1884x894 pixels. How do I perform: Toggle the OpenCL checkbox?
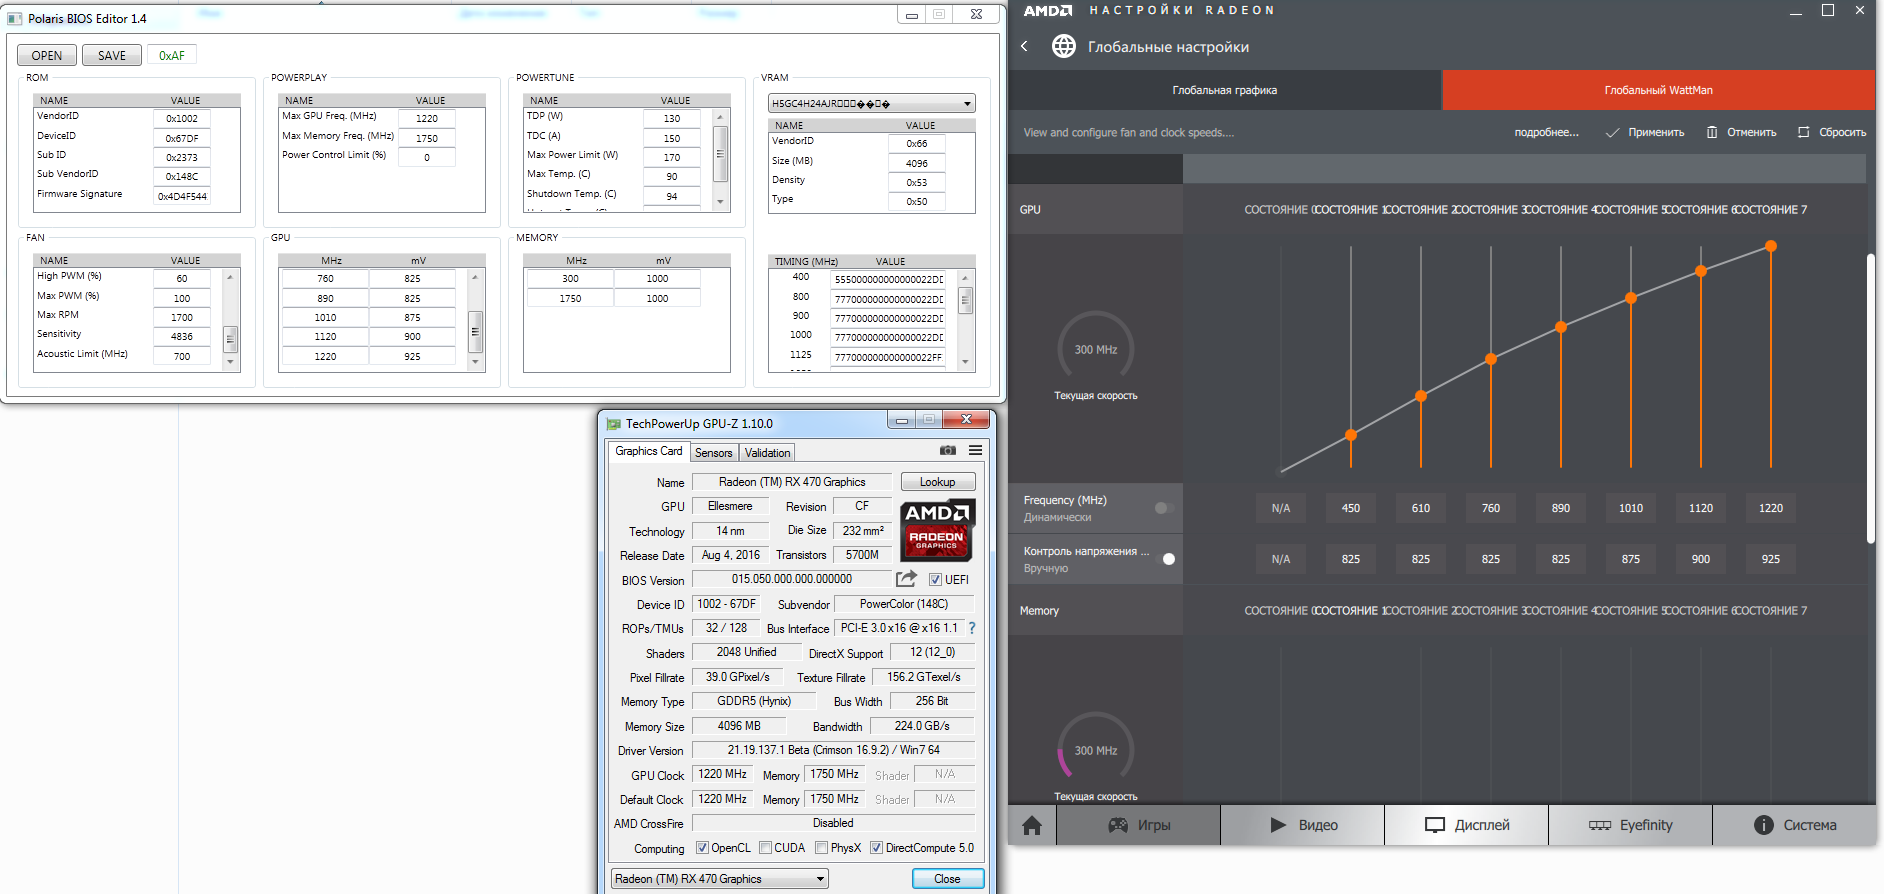pyautogui.click(x=702, y=848)
